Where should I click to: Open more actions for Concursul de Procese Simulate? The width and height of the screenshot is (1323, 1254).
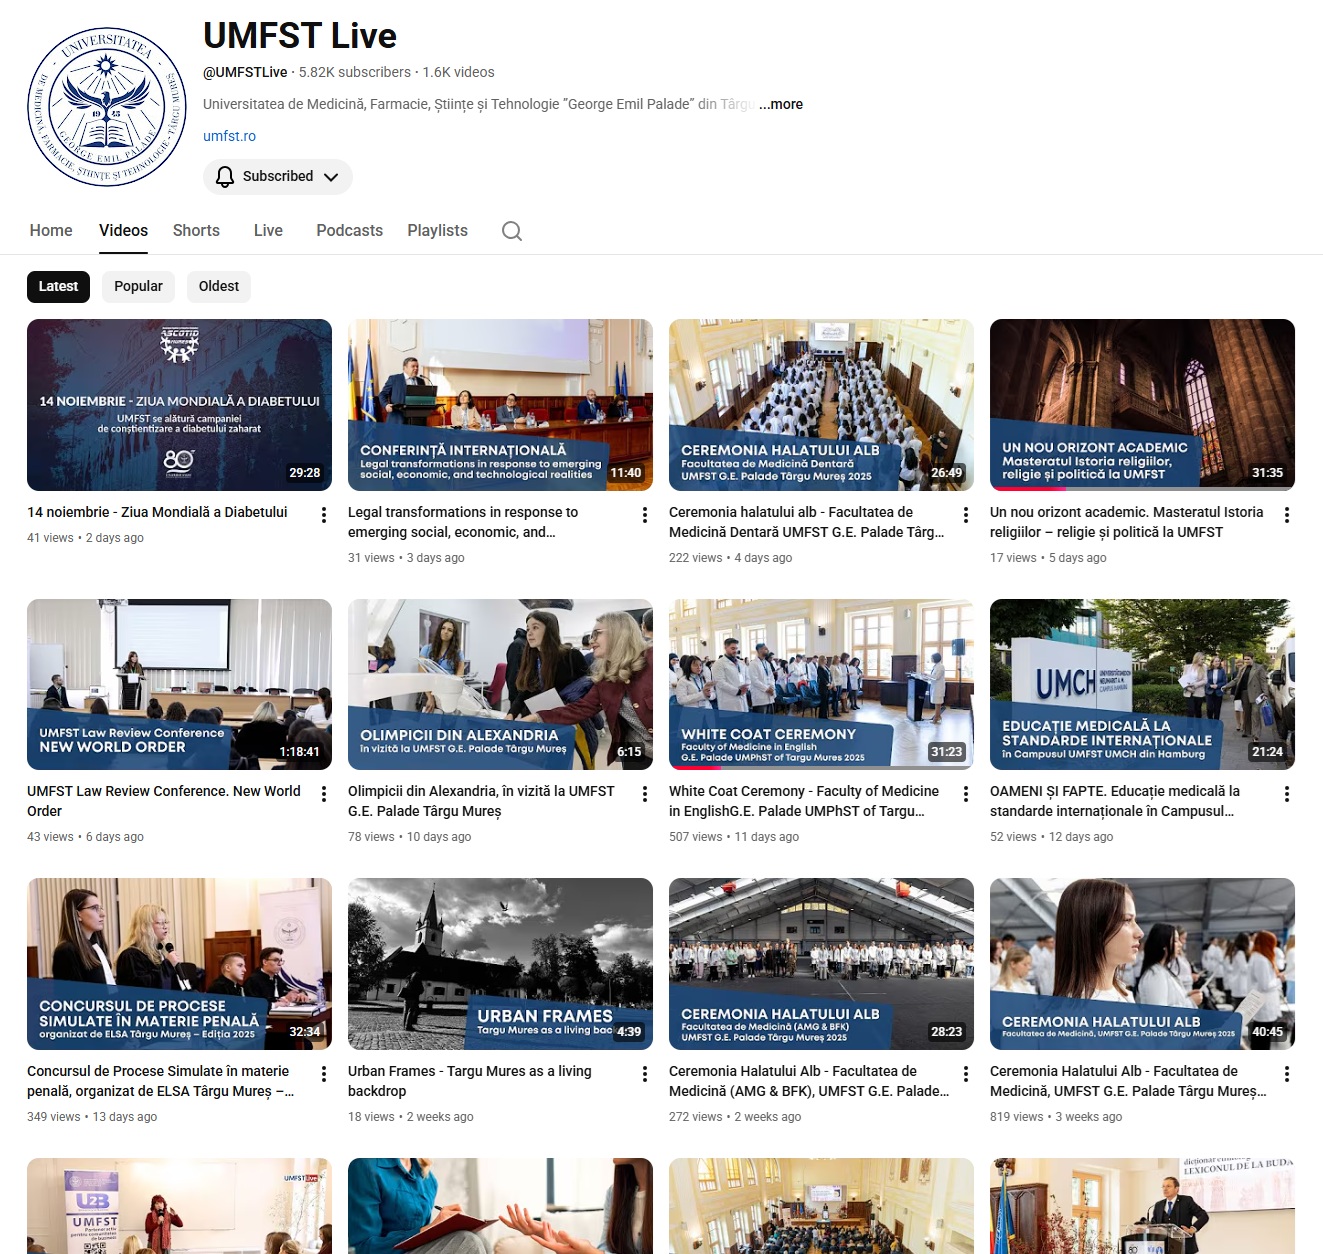coord(323,1074)
